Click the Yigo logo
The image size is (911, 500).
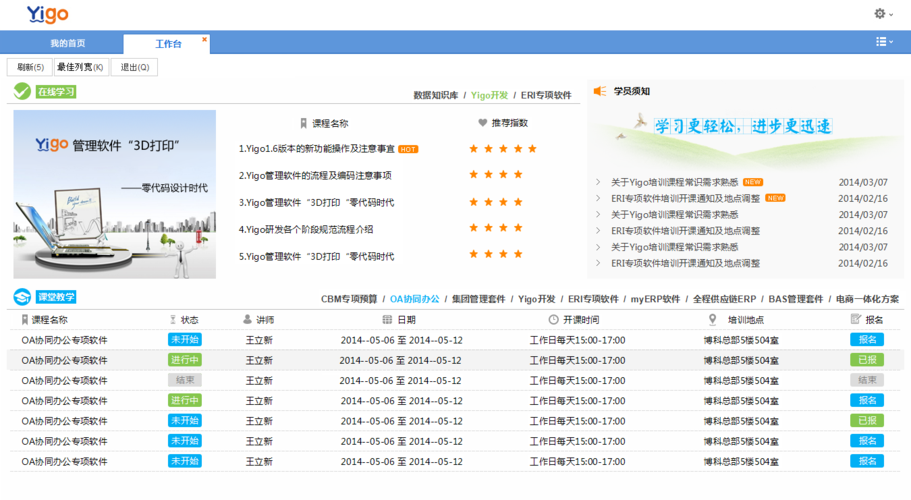[x=48, y=14]
